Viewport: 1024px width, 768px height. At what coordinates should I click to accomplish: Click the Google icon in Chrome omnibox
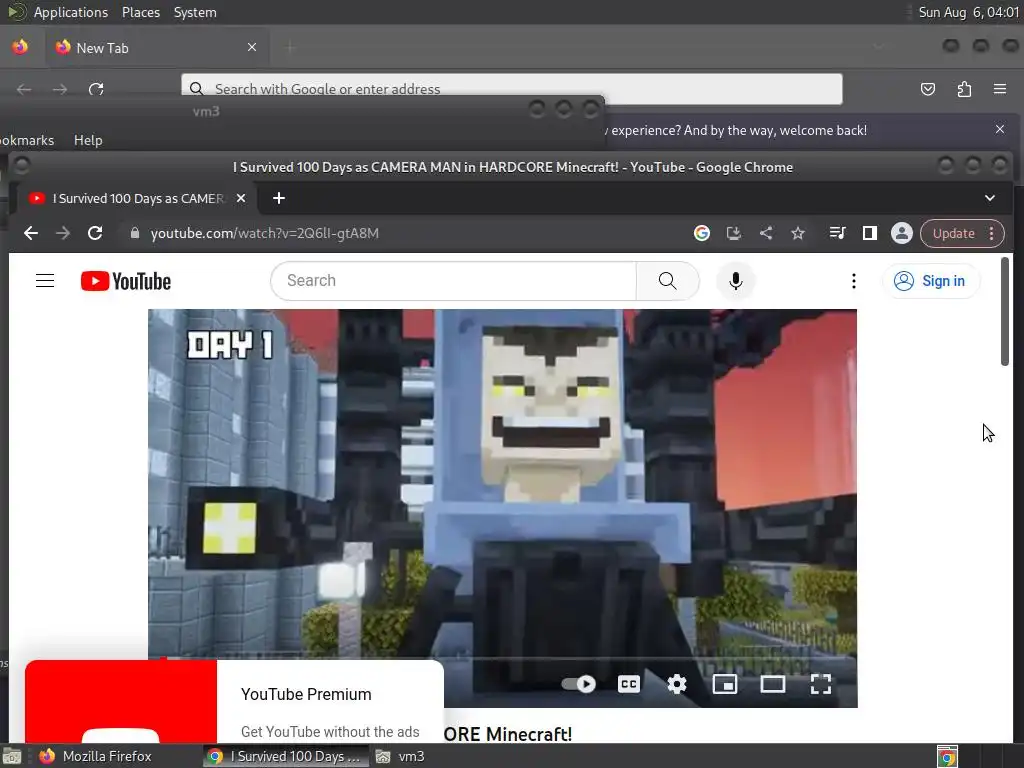(702, 233)
